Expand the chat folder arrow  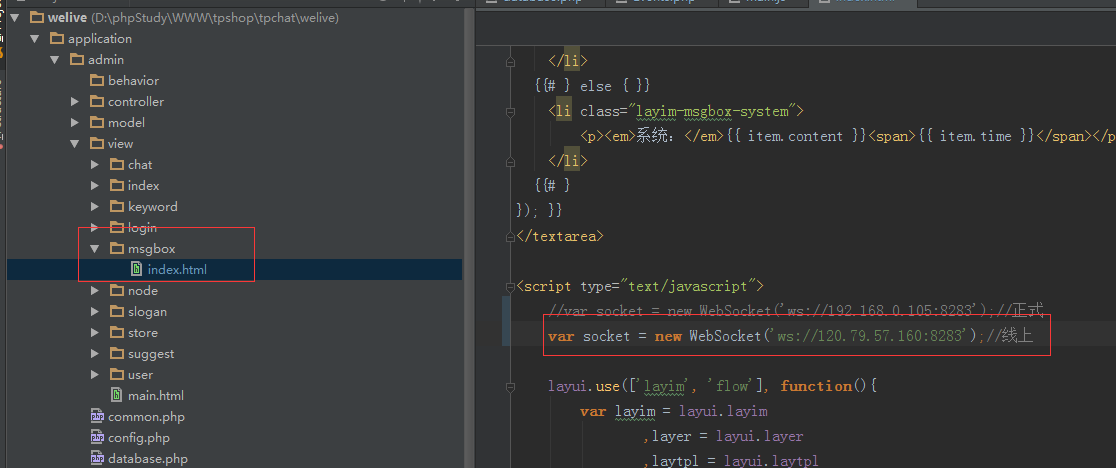pyautogui.click(x=94, y=165)
